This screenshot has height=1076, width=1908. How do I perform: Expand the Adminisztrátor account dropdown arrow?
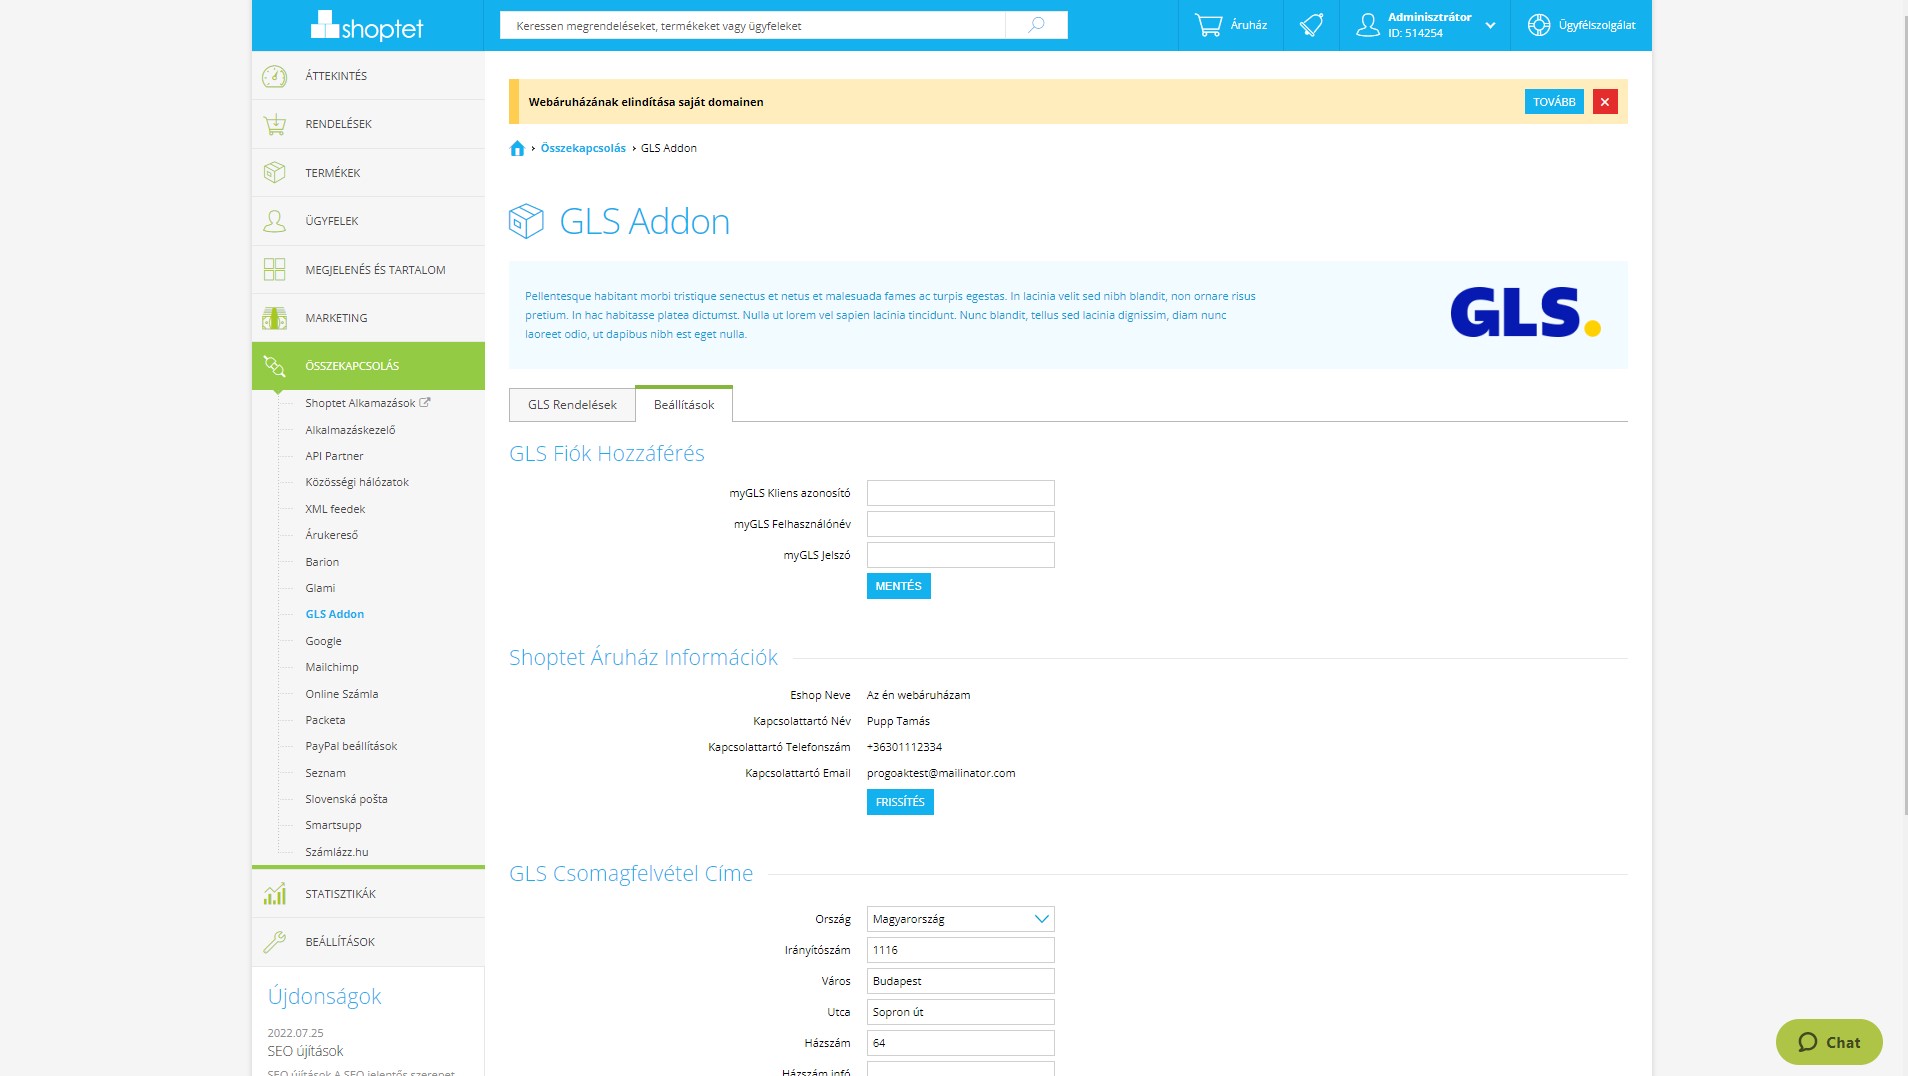(x=1490, y=26)
